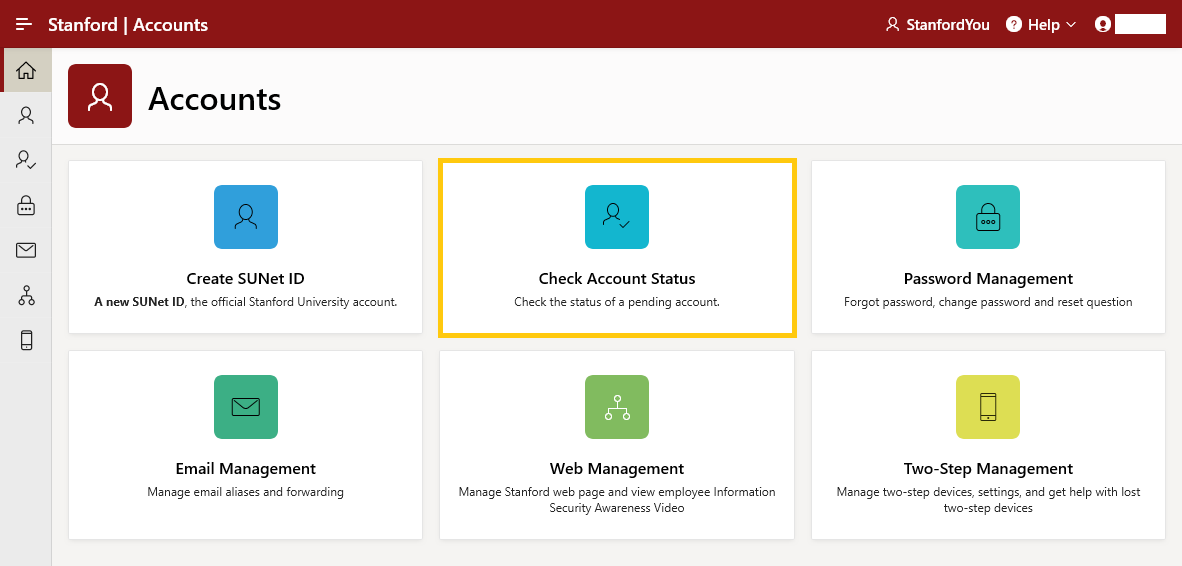Screen dimensions: 1182x566
Task: Open Web Management title
Action: pos(617,468)
